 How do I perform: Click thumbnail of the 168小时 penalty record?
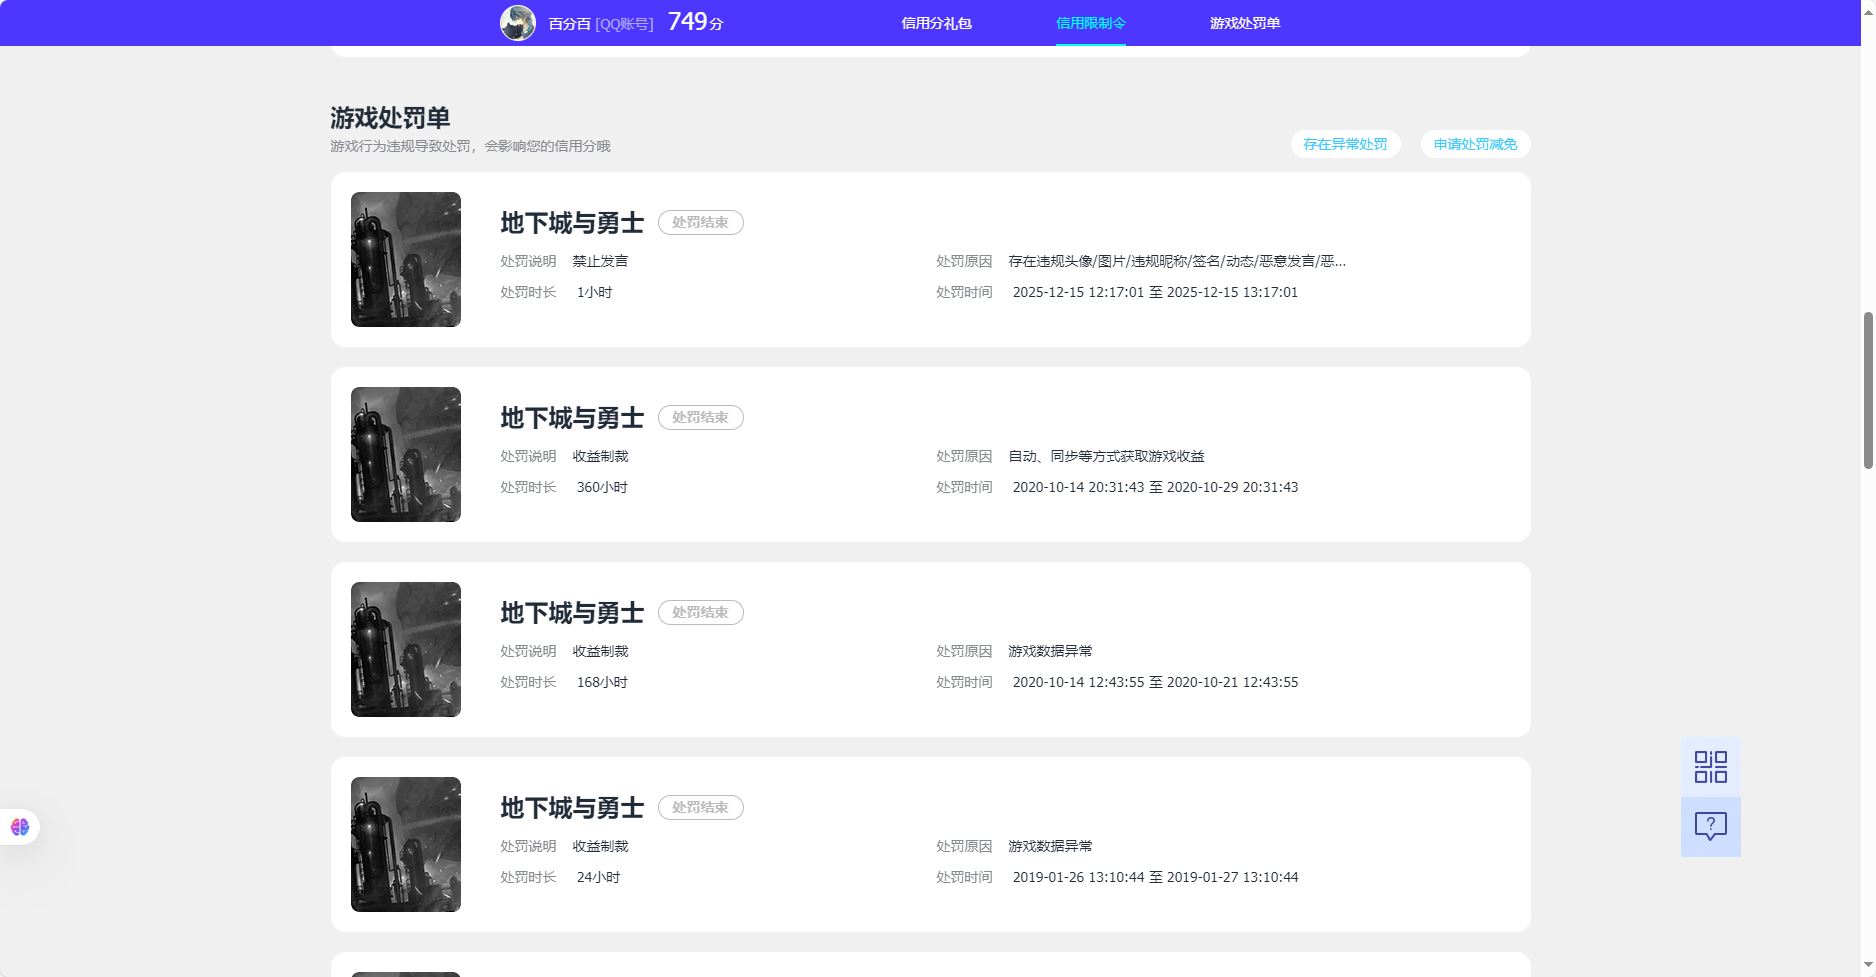(x=406, y=649)
